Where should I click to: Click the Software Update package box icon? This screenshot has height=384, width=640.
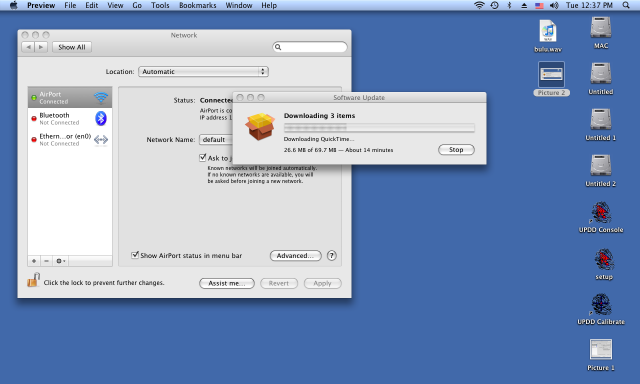coord(260,127)
